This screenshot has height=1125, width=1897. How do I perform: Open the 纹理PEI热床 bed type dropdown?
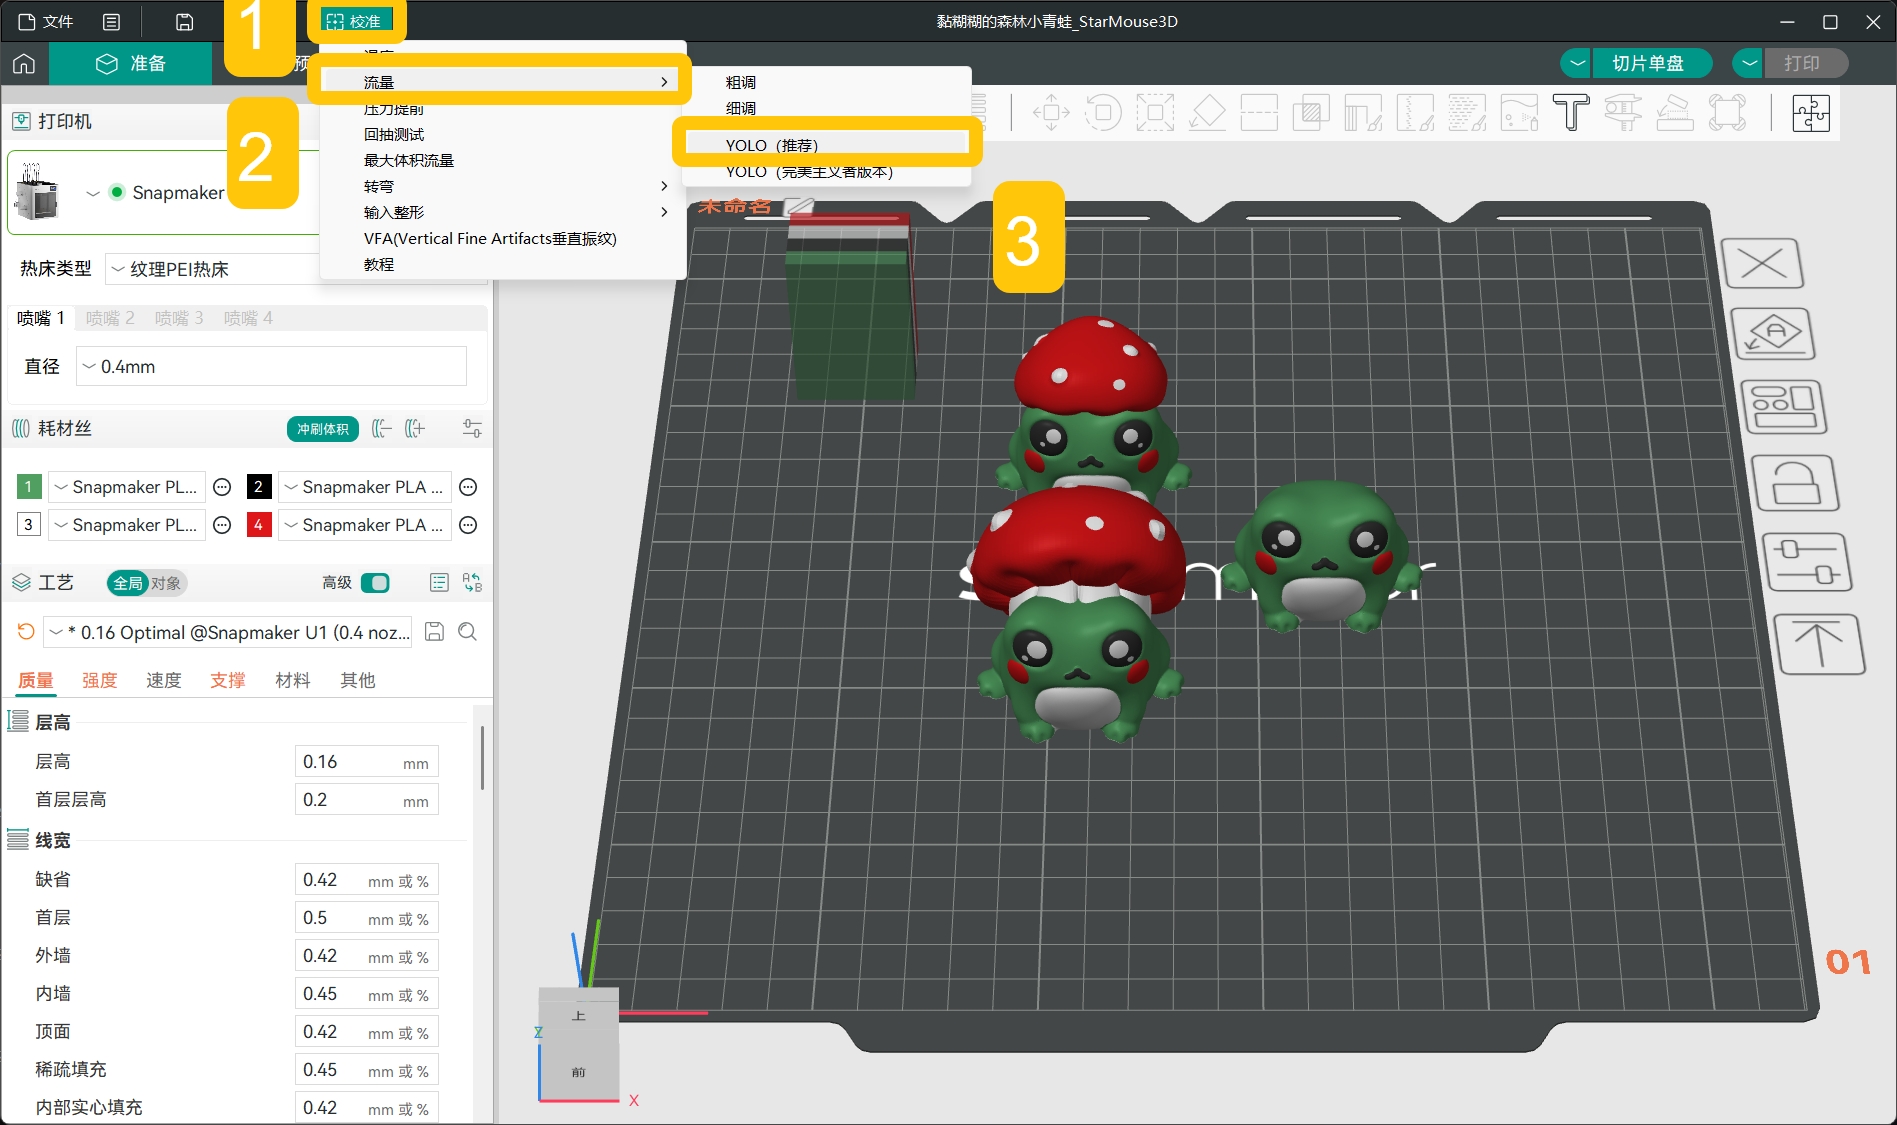pyautogui.click(x=212, y=269)
